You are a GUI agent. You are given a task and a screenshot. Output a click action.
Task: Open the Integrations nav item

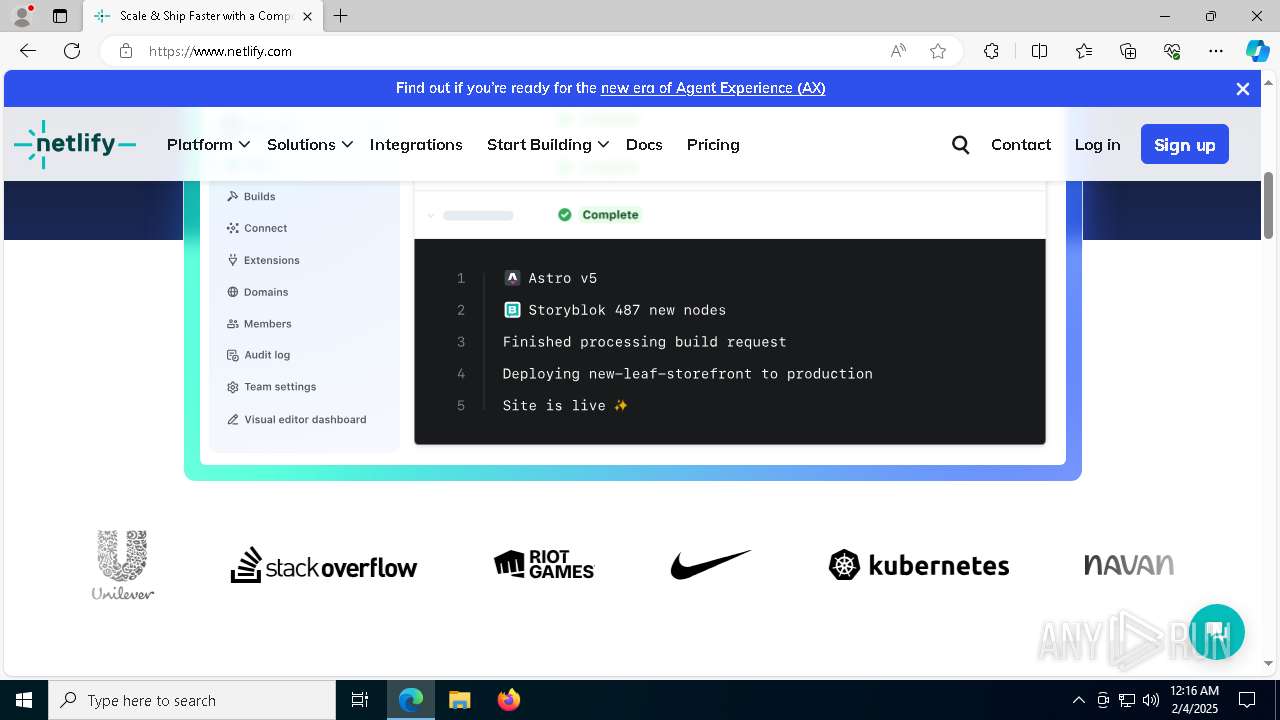pos(416,145)
